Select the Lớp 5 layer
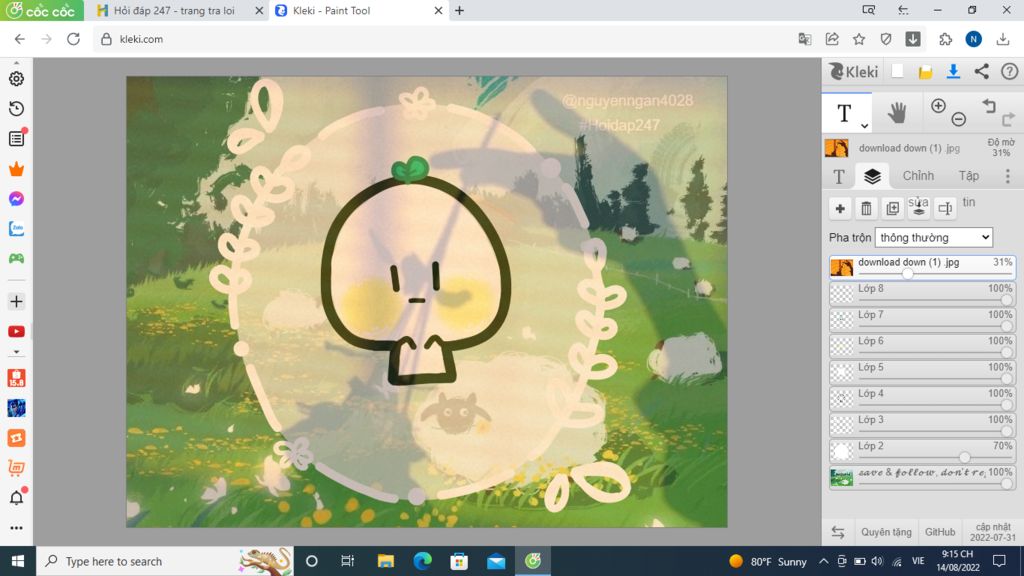 click(922, 372)
